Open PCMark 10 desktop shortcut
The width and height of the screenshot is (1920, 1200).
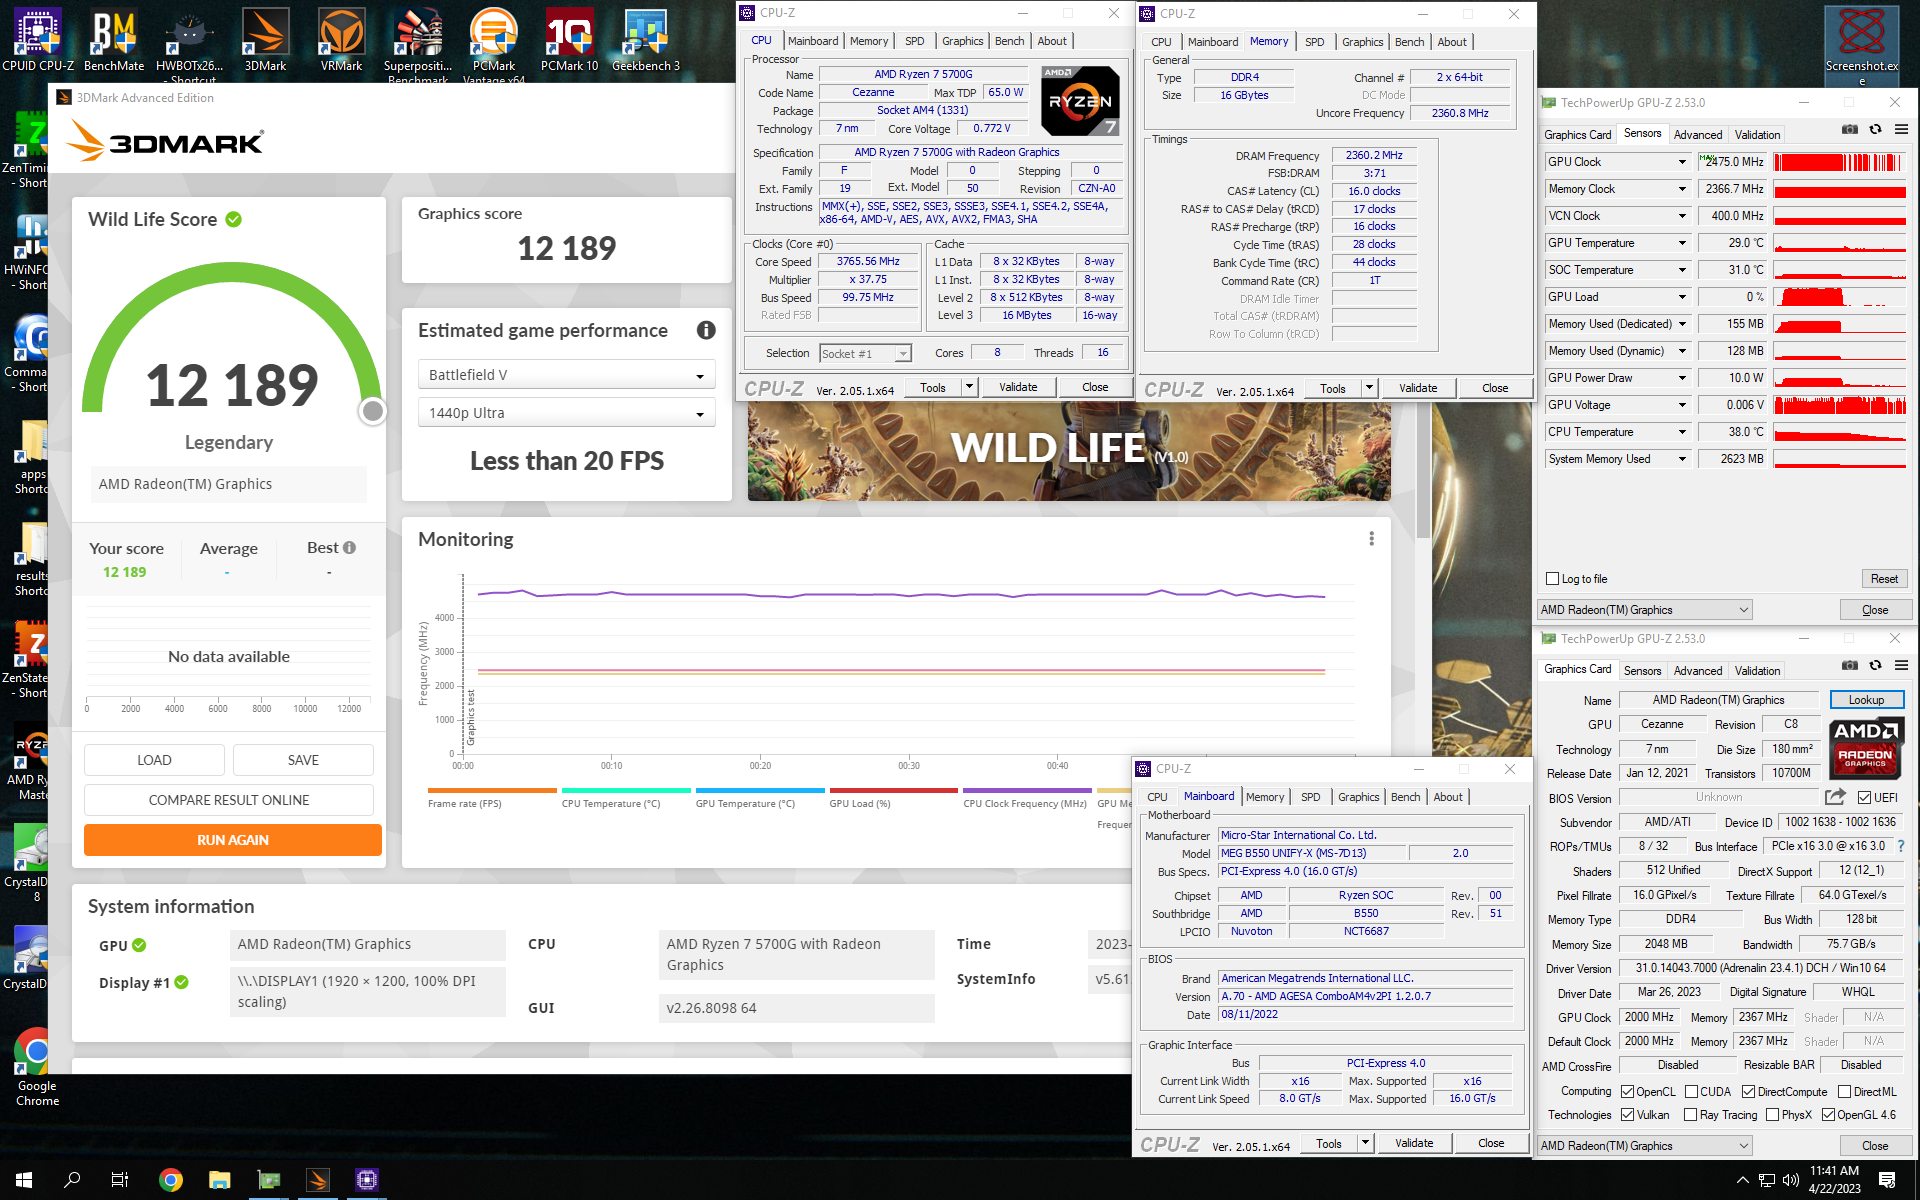570,41
